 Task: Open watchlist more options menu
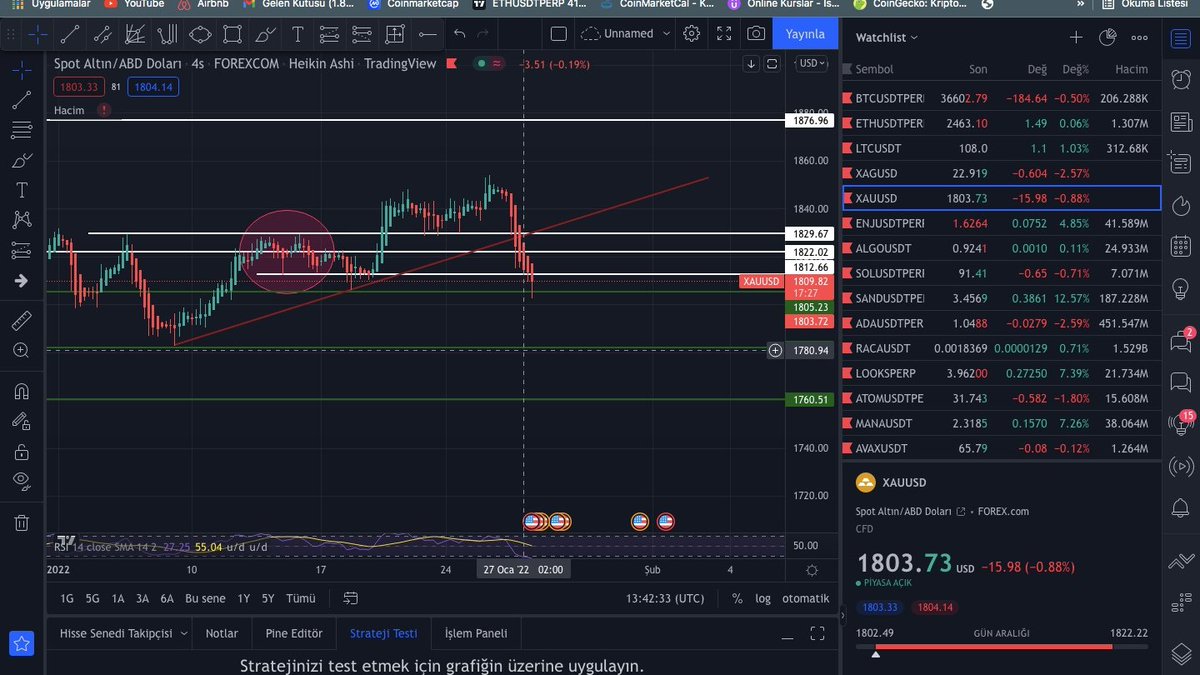tap(1139, 37)
